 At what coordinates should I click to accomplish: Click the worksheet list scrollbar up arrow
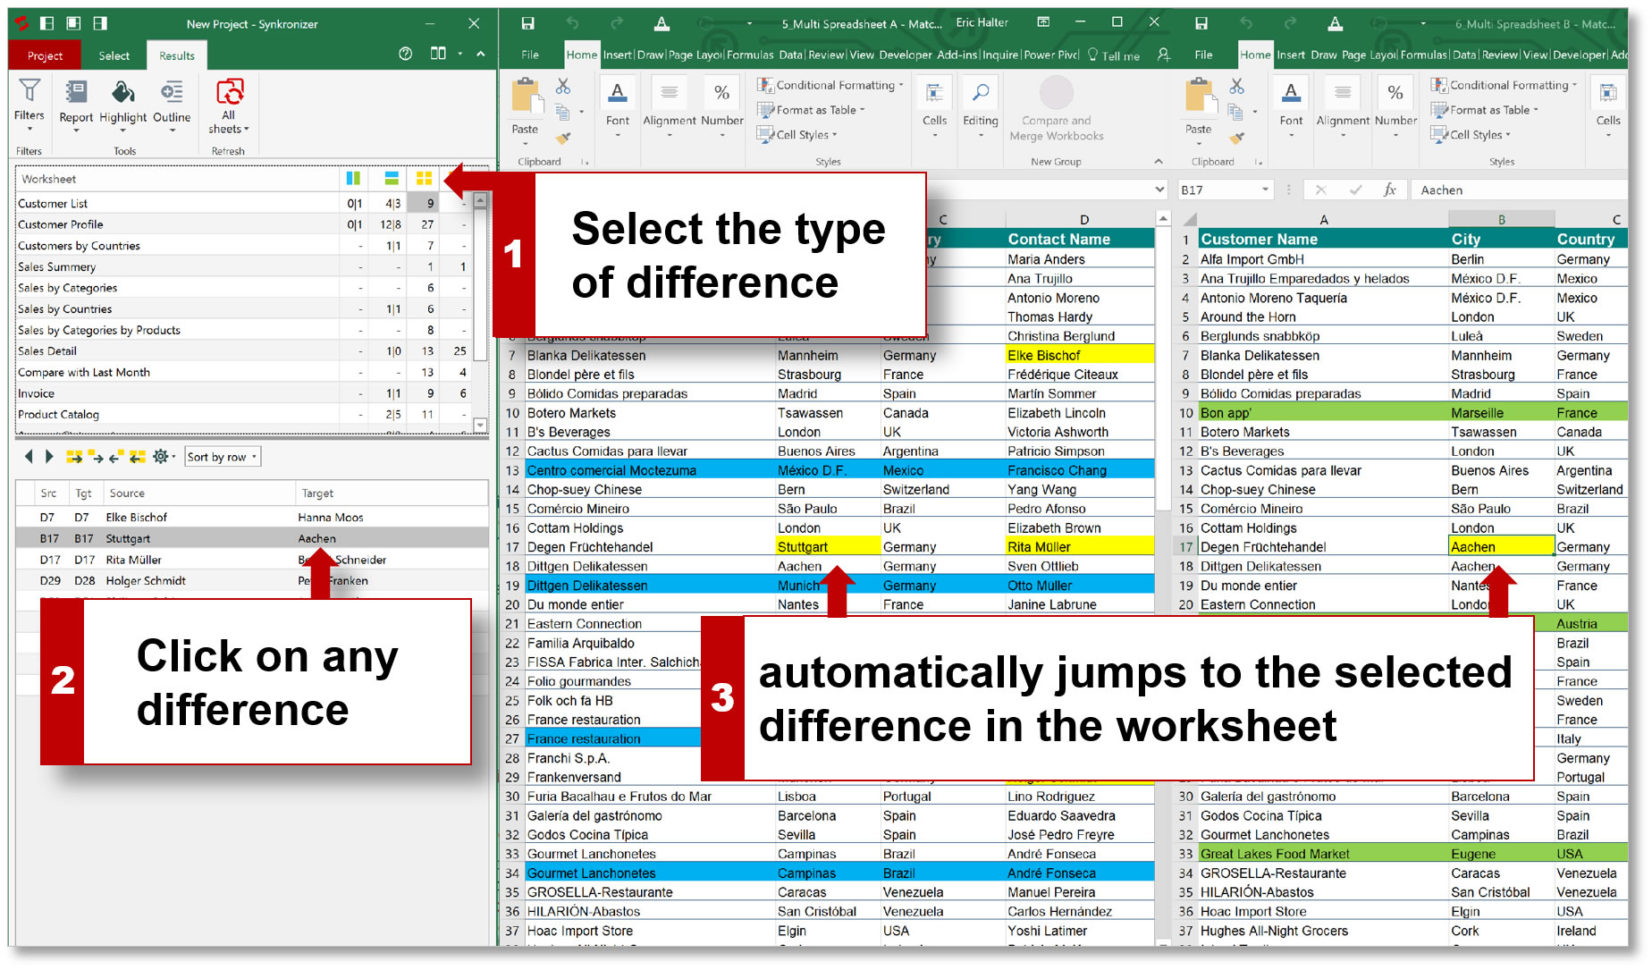[479, 200]
